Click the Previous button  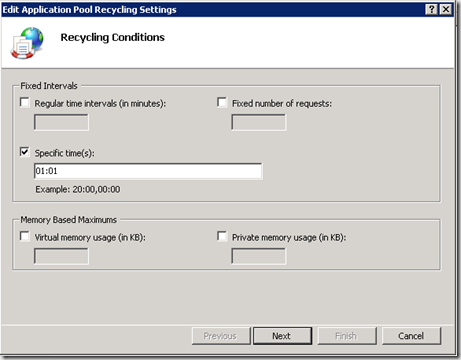click(x=221, y=336)
